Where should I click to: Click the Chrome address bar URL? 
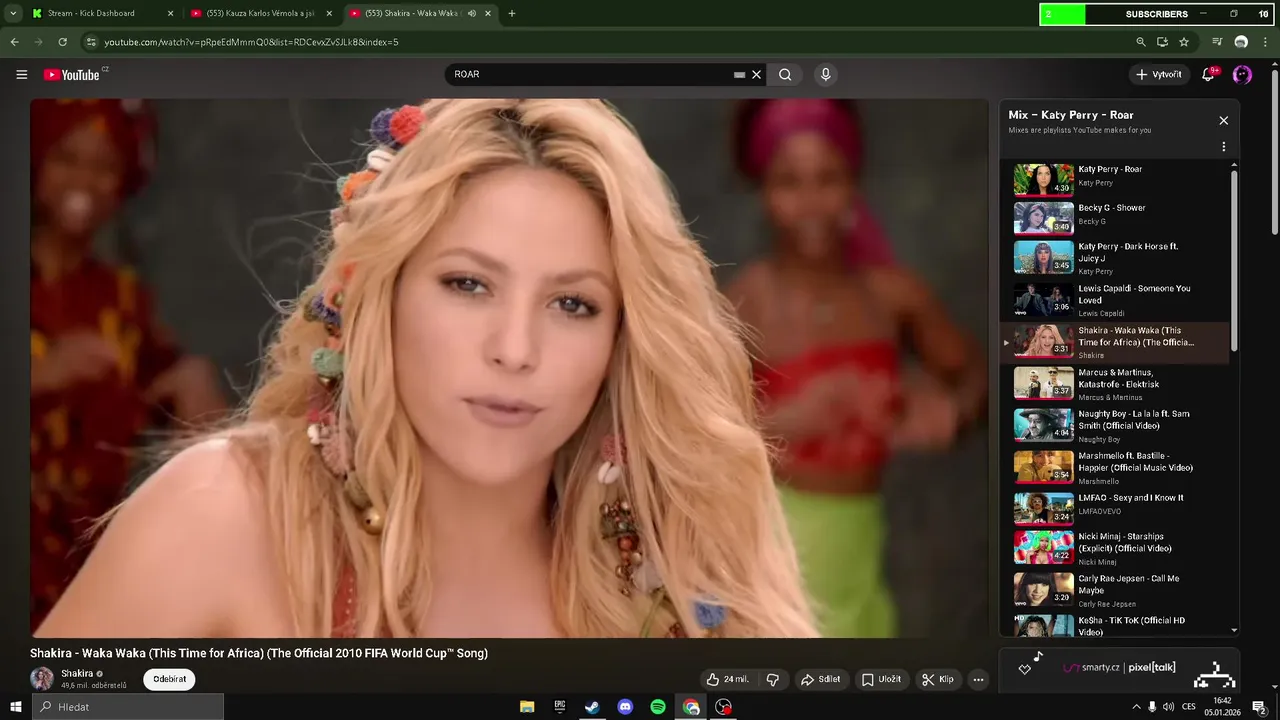click(x=251, y=42)
